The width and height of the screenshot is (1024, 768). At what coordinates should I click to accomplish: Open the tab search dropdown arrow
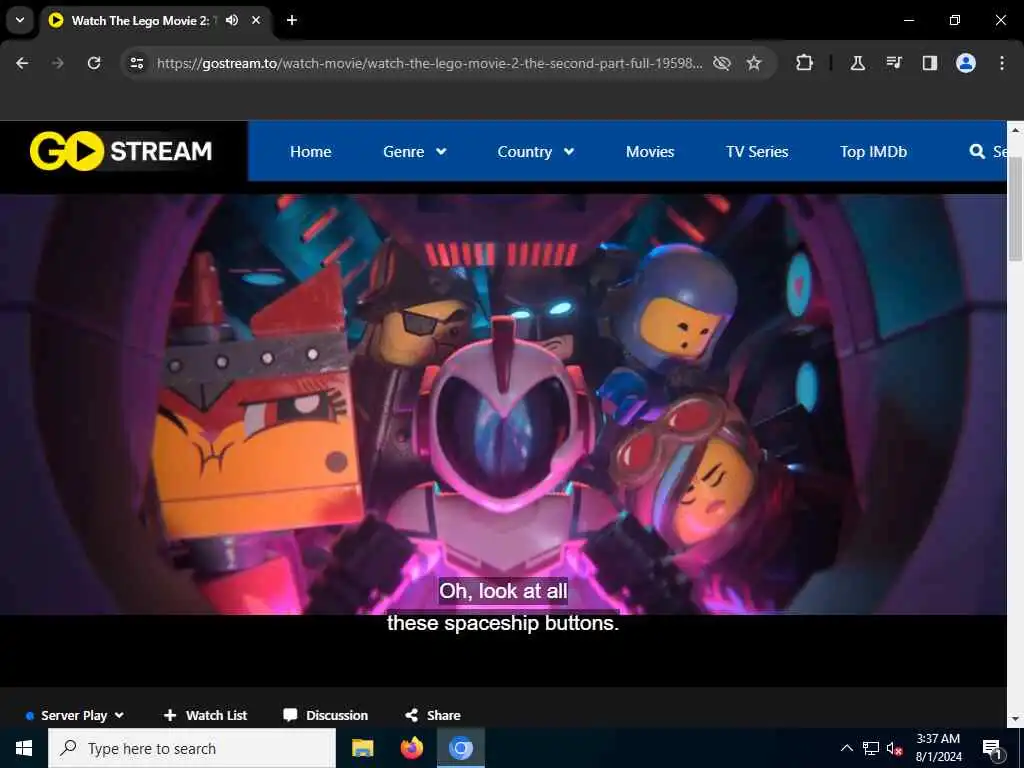pos(20,20)
